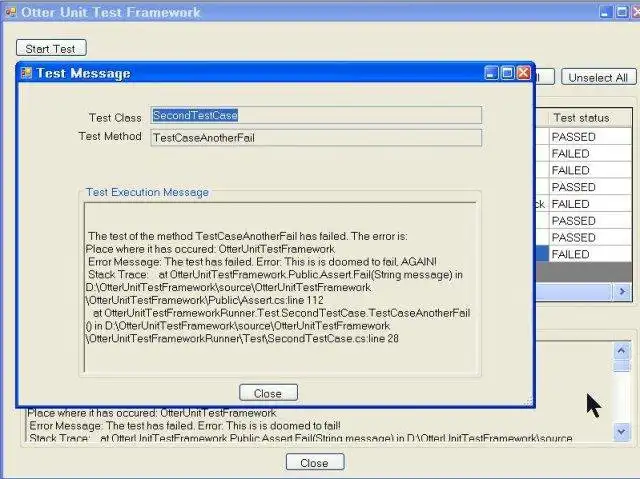The width and height of the screenshot is (640, 479).
Task: Click the Test Class input field
Action: pos(316,115)
